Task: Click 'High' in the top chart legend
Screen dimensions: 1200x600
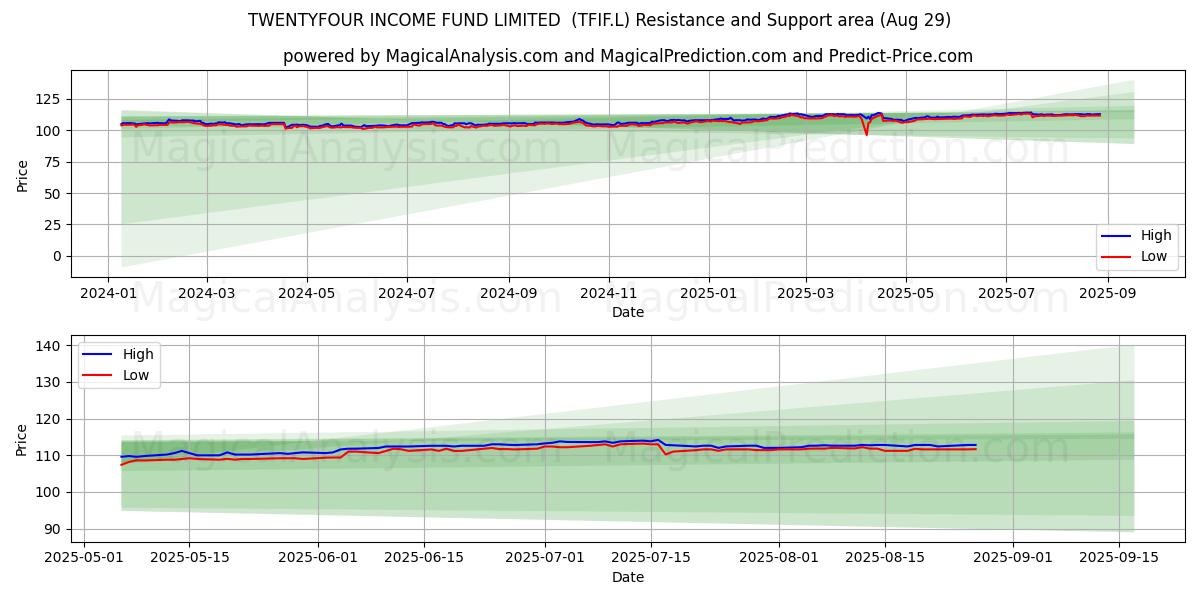Action: [x=1156, y=236]
